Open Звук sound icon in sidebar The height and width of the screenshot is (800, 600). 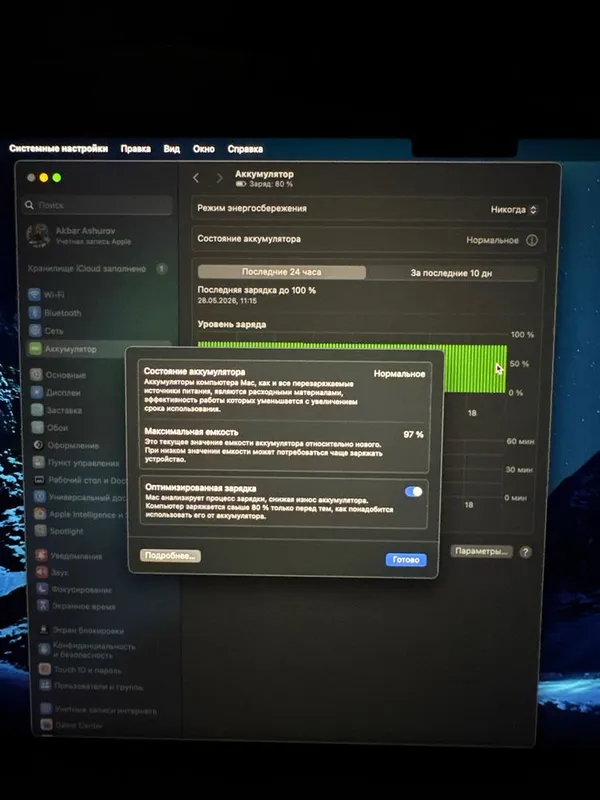click(42, 572)
